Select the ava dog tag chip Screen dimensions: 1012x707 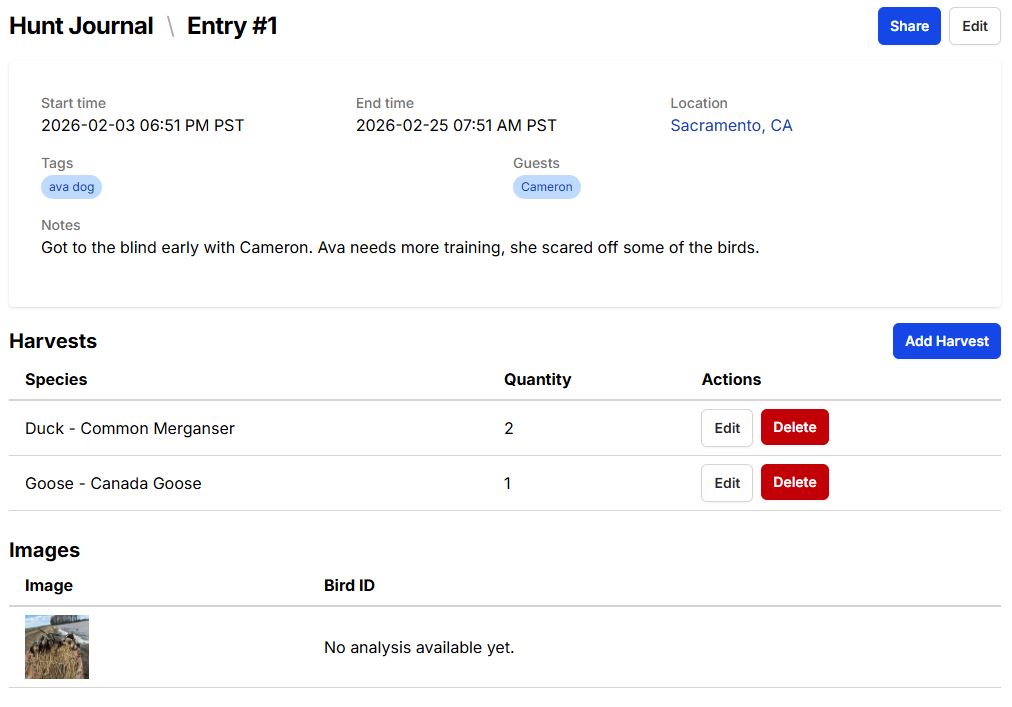click(x=71, y=186)
